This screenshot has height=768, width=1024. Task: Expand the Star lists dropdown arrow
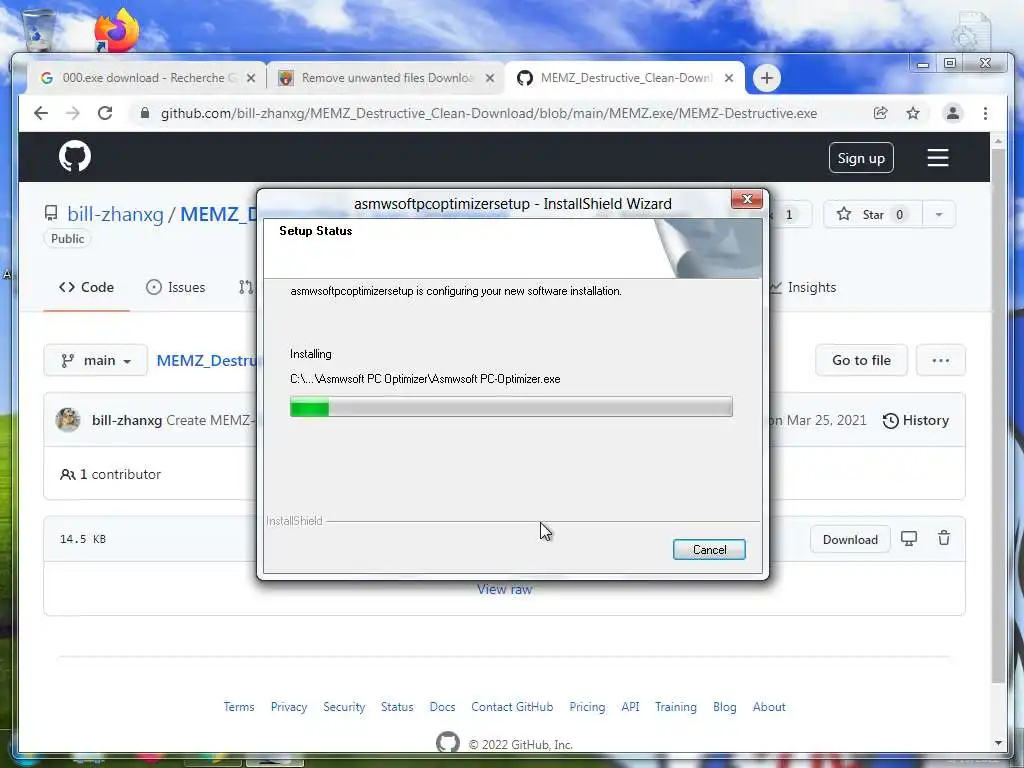tap(938, 214)
